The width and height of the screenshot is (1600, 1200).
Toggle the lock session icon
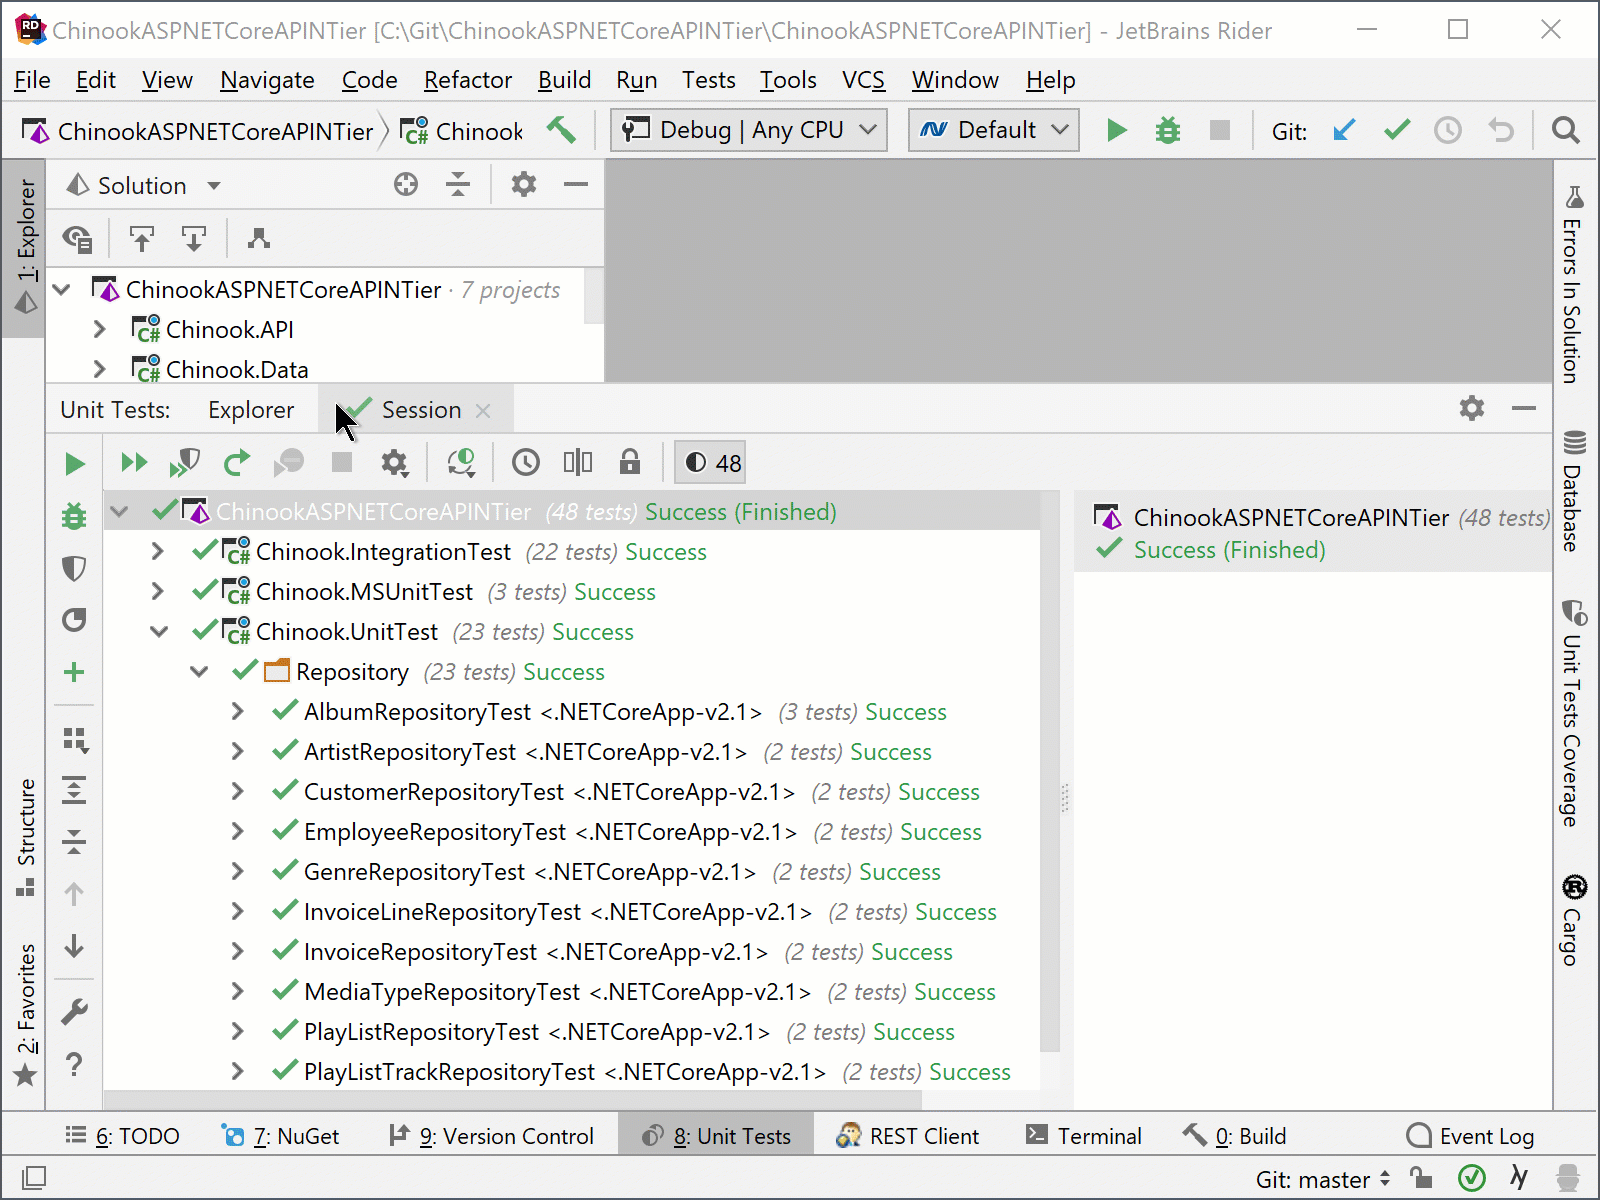coord(629,462)
